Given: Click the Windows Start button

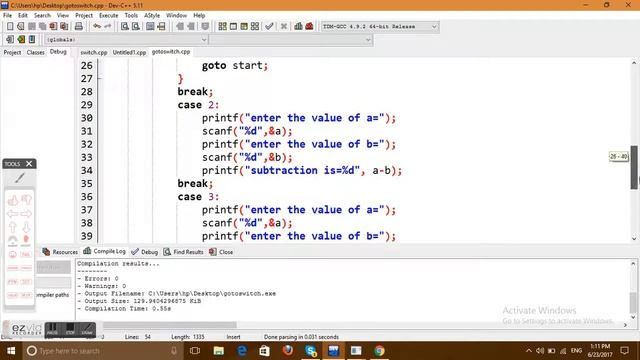Looking at the screenshot, I should pos(11,351).
